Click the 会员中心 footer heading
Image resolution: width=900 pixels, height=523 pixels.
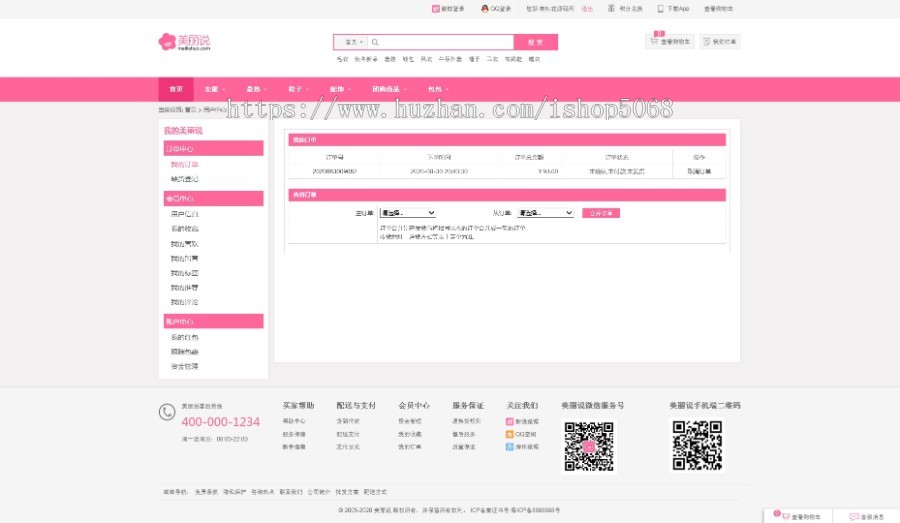(x=414, y=405)
